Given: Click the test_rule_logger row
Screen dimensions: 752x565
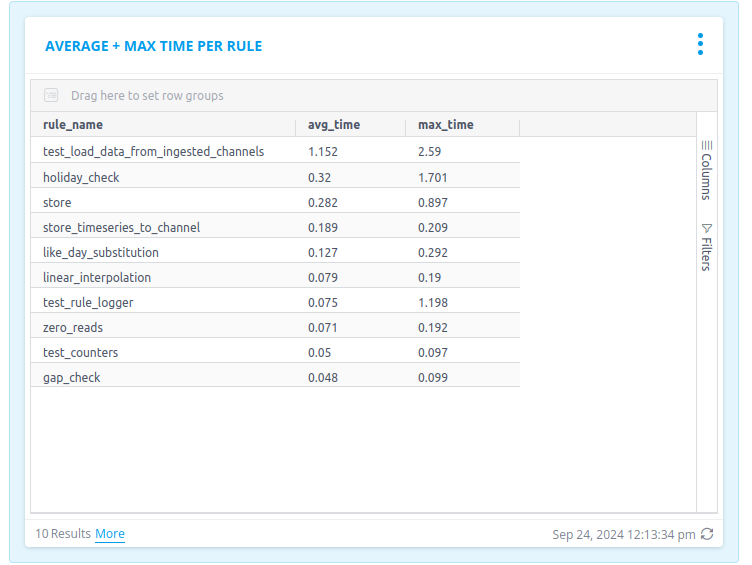Looking at the screenshot, I should (x=88, y=302).
